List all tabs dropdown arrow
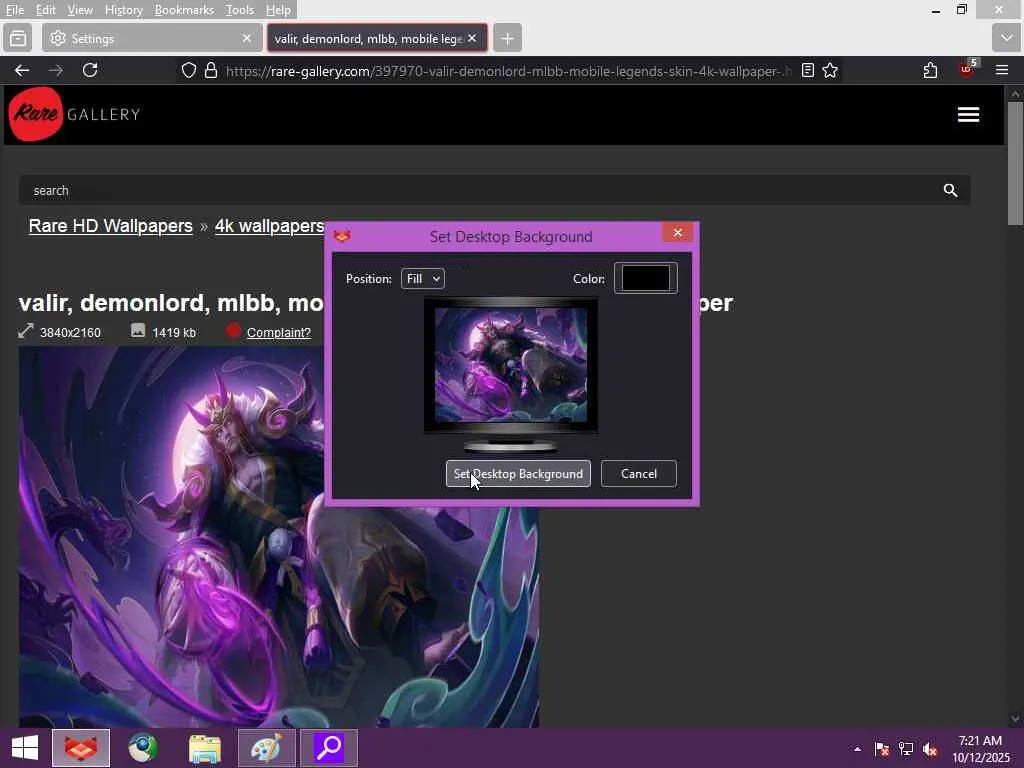Image resolution: width=1024 pixels, height=768 pixels. click(1006, 39)
